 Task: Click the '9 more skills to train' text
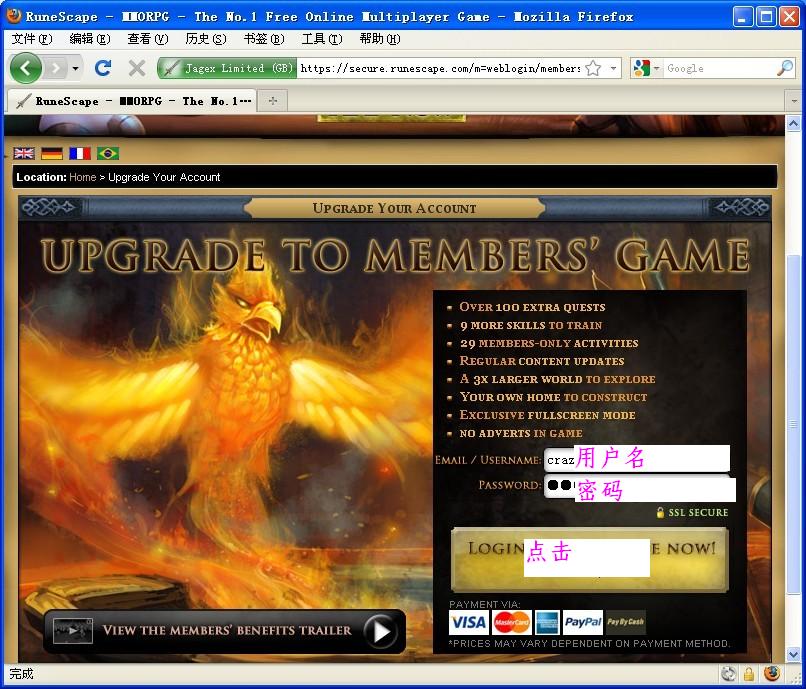click(x=531, y=325)
